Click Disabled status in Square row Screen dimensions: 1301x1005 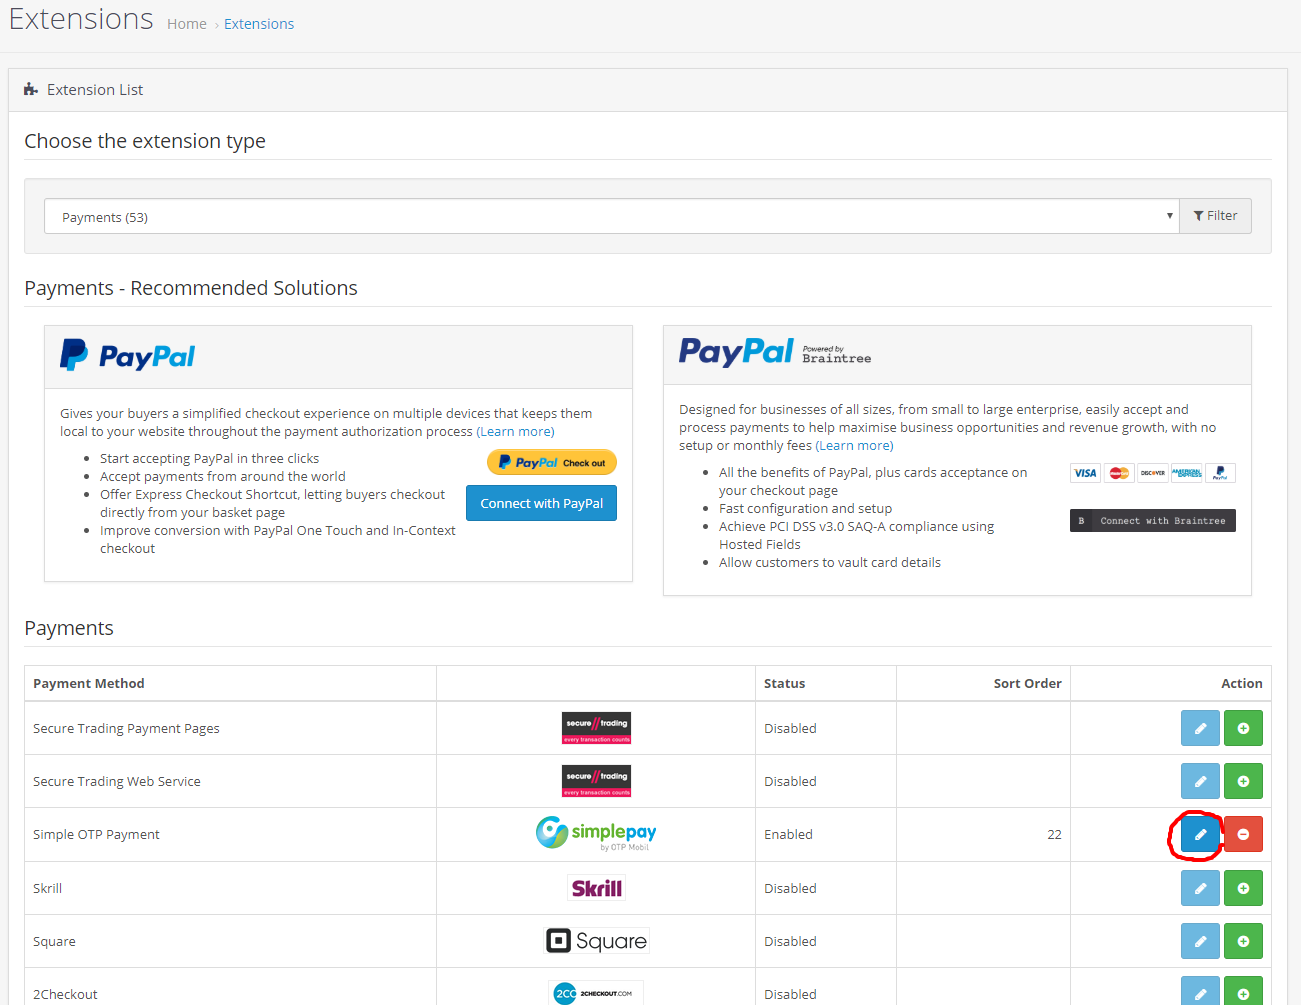(790, 941)
